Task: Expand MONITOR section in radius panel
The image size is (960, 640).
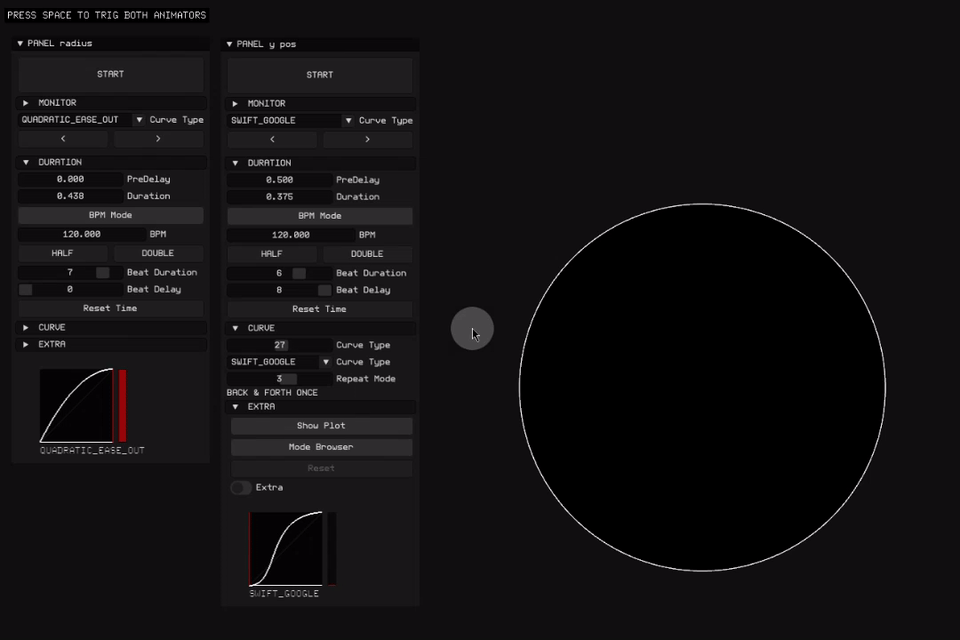Action: [112, 103]
